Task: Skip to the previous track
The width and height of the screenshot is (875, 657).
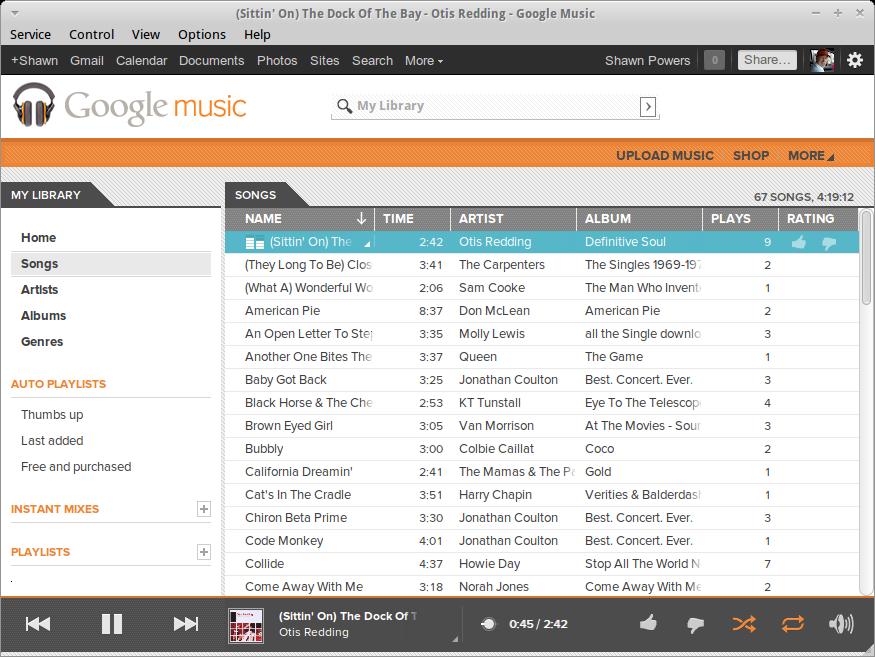Action: [38, 624]
